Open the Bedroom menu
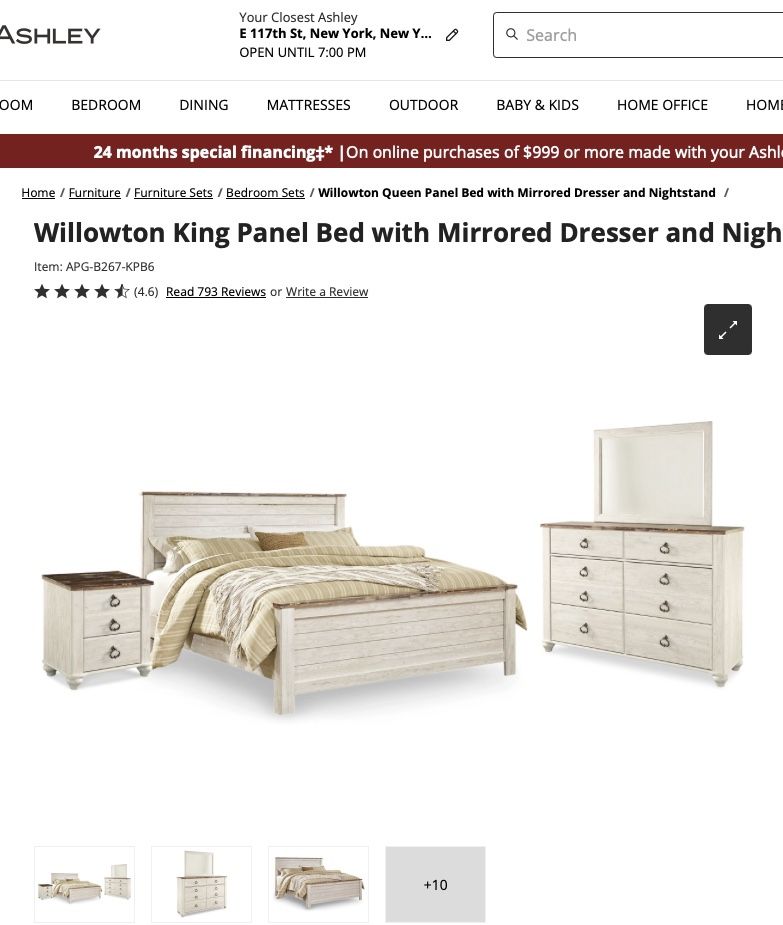The height and width of the screenshot is (925, 783). pyautogui.click(x=106, y=105)
